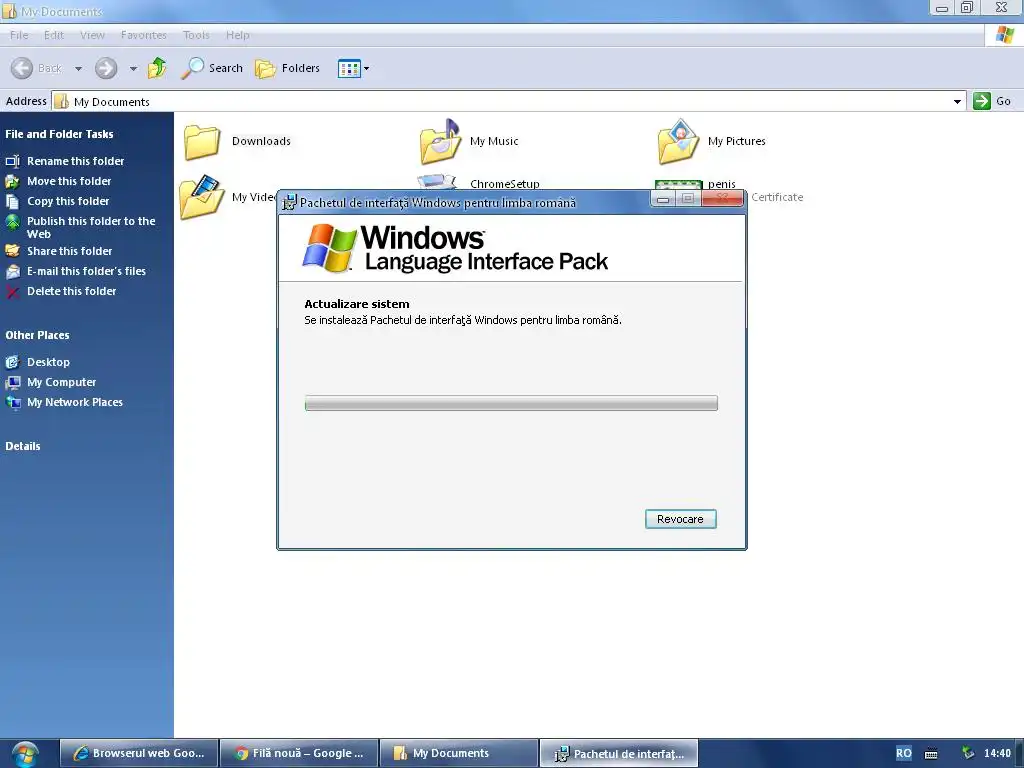Click the Forward arrow icon in toolbar

[x=106, y=68]
